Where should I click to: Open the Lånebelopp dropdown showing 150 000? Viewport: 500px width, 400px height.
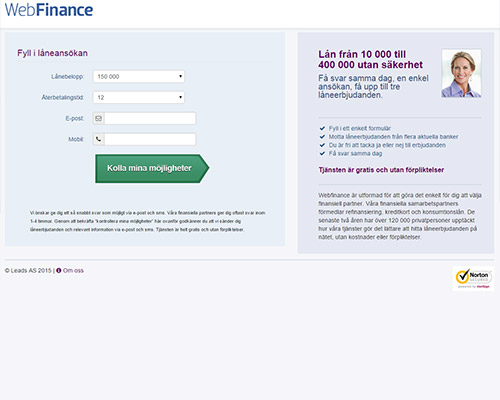[139, 76]
